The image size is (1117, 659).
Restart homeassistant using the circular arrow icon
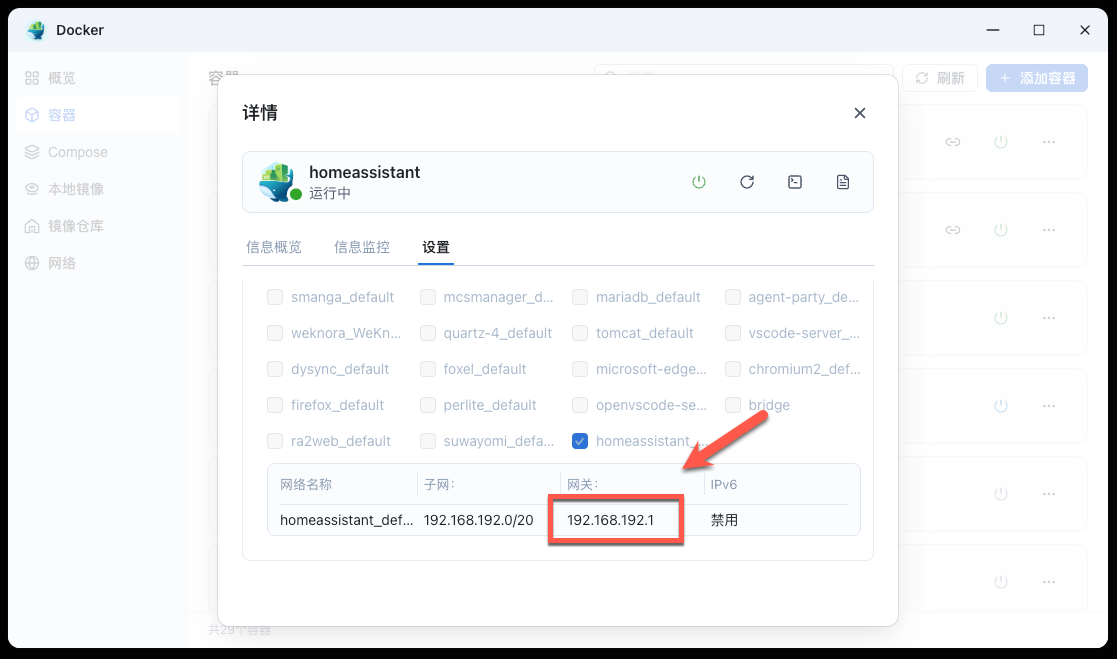pos(747,182)
